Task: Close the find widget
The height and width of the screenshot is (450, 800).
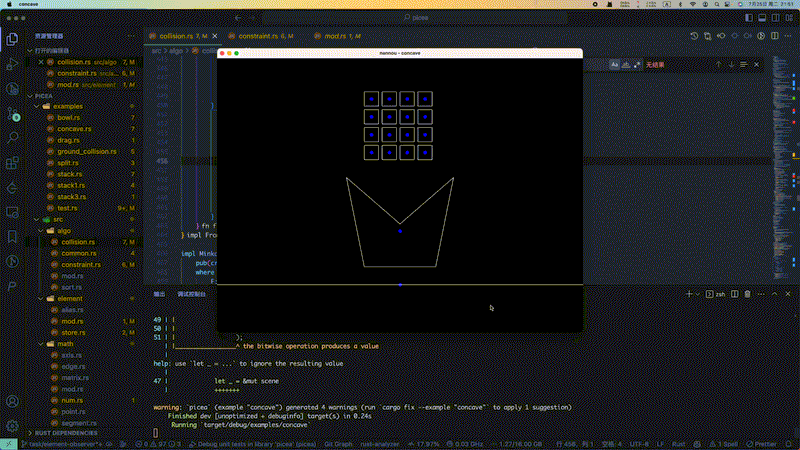Action: [x=757, y=64]
